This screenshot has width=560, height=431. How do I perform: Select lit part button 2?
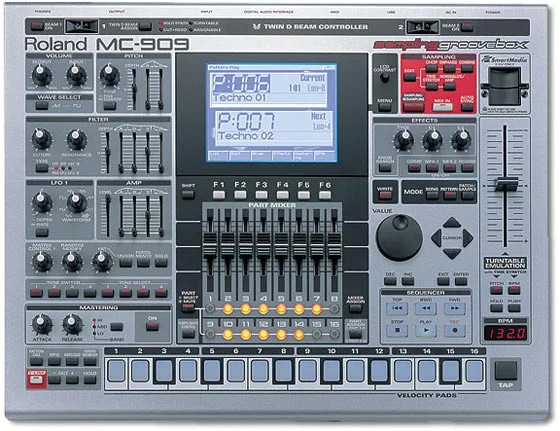228,309
